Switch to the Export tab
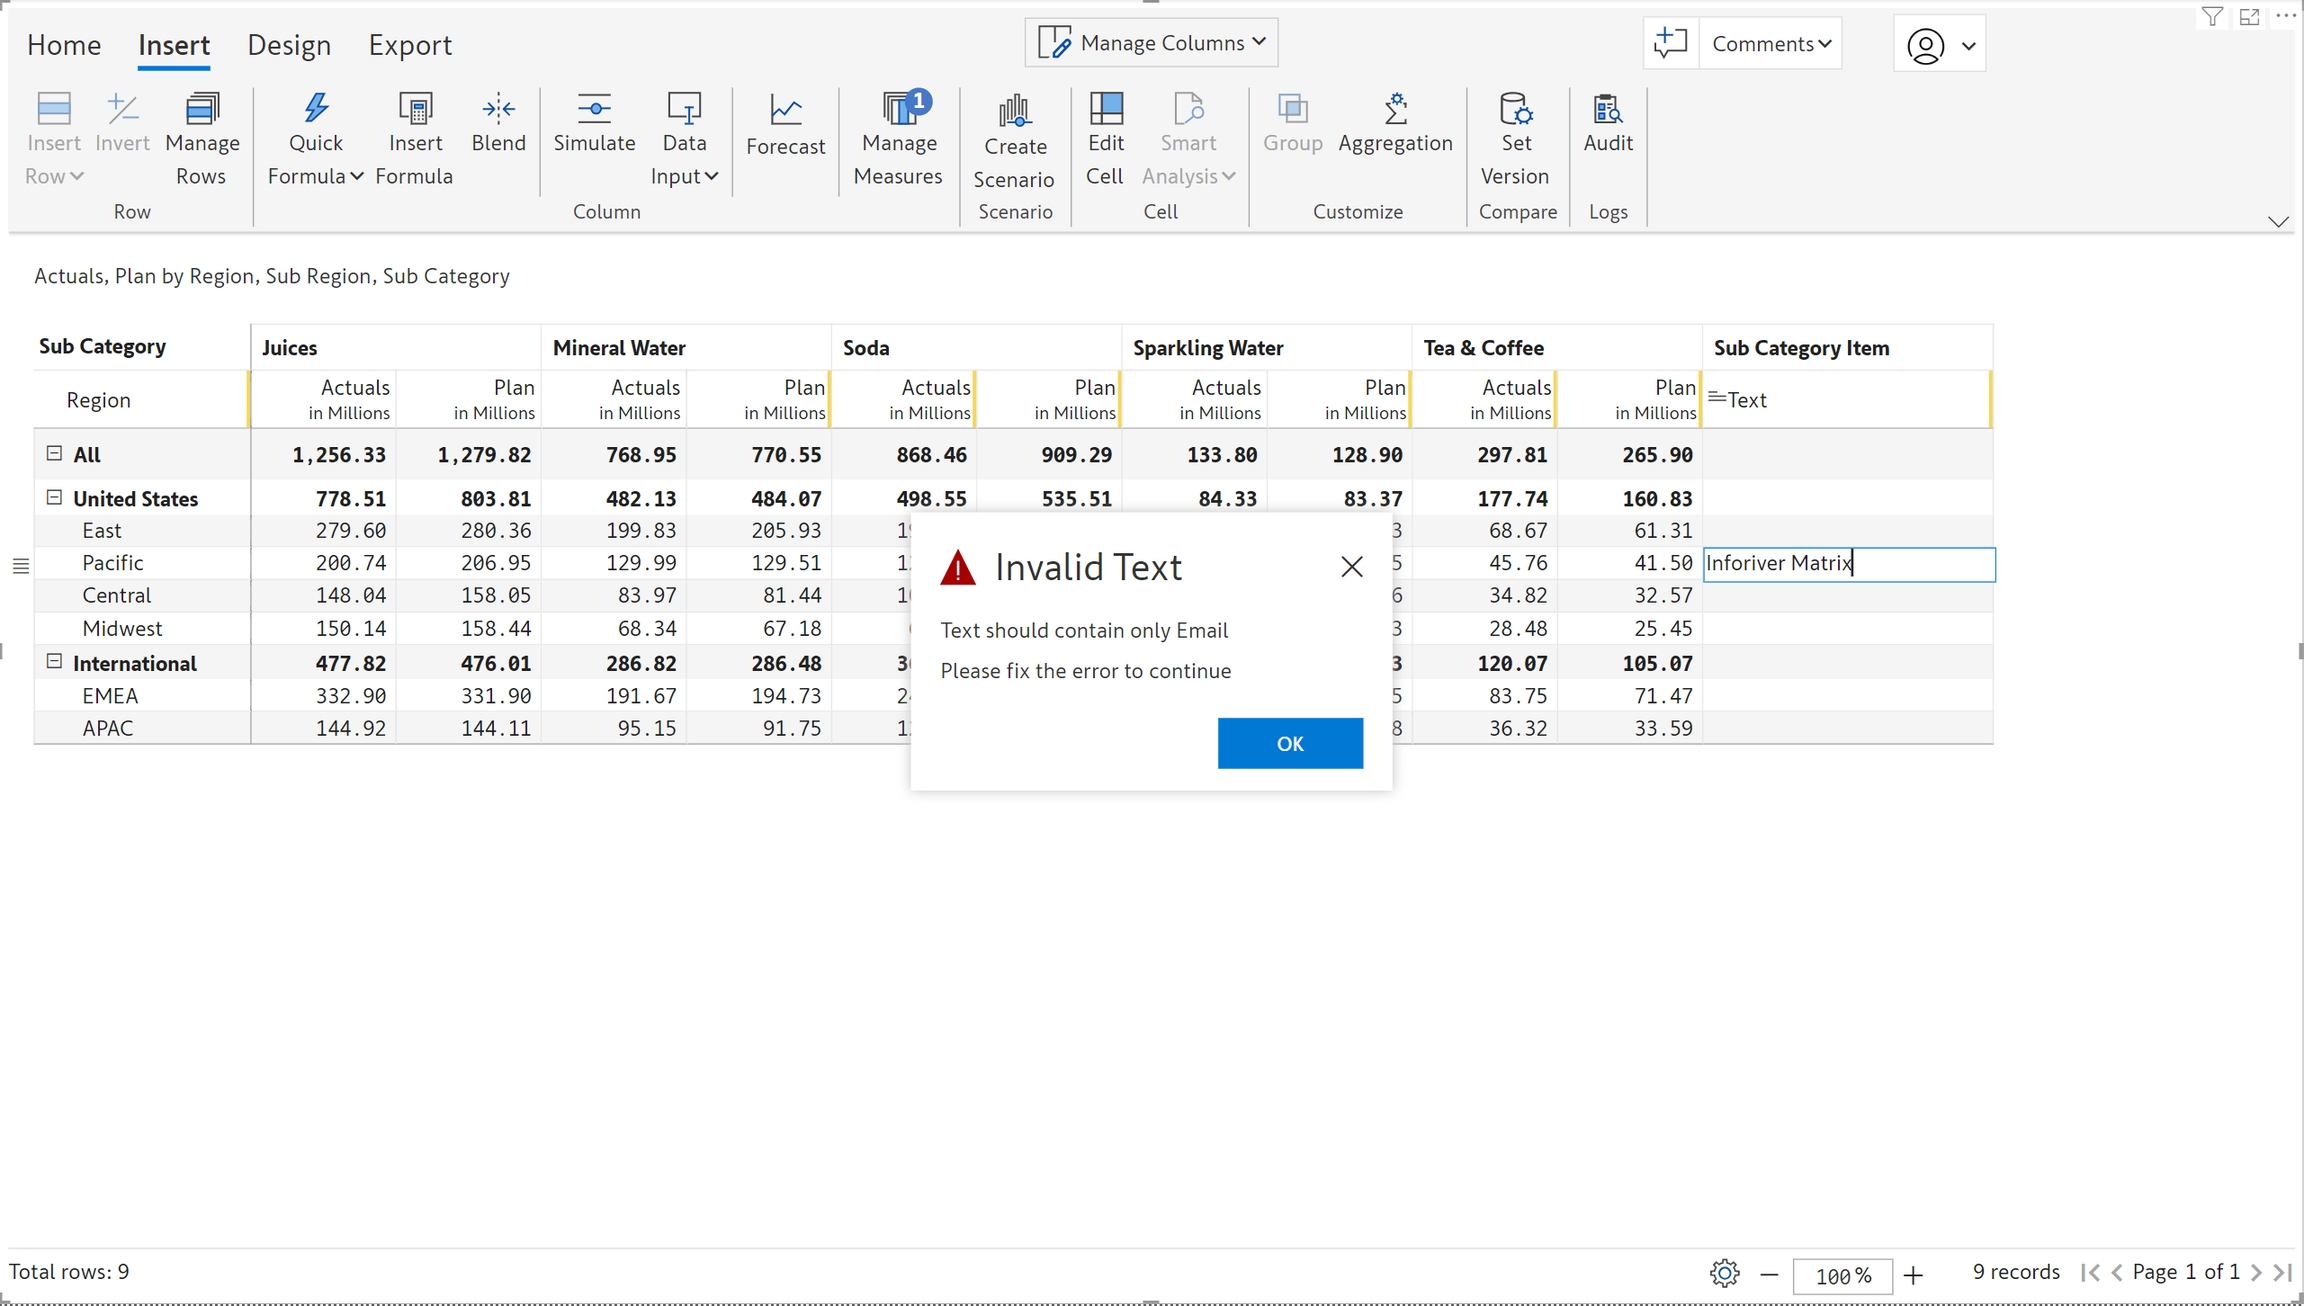2304x1306 pixels. (x=410, y=45)
